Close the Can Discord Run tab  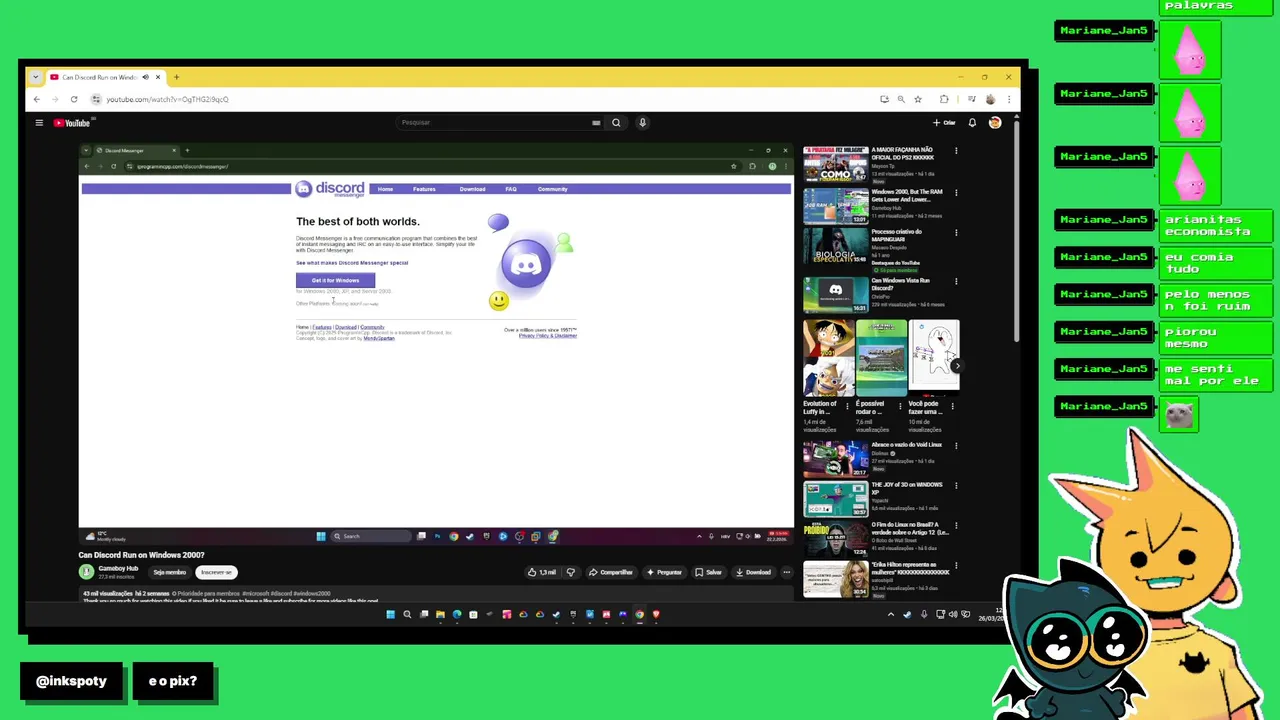[x=158, y=77]
